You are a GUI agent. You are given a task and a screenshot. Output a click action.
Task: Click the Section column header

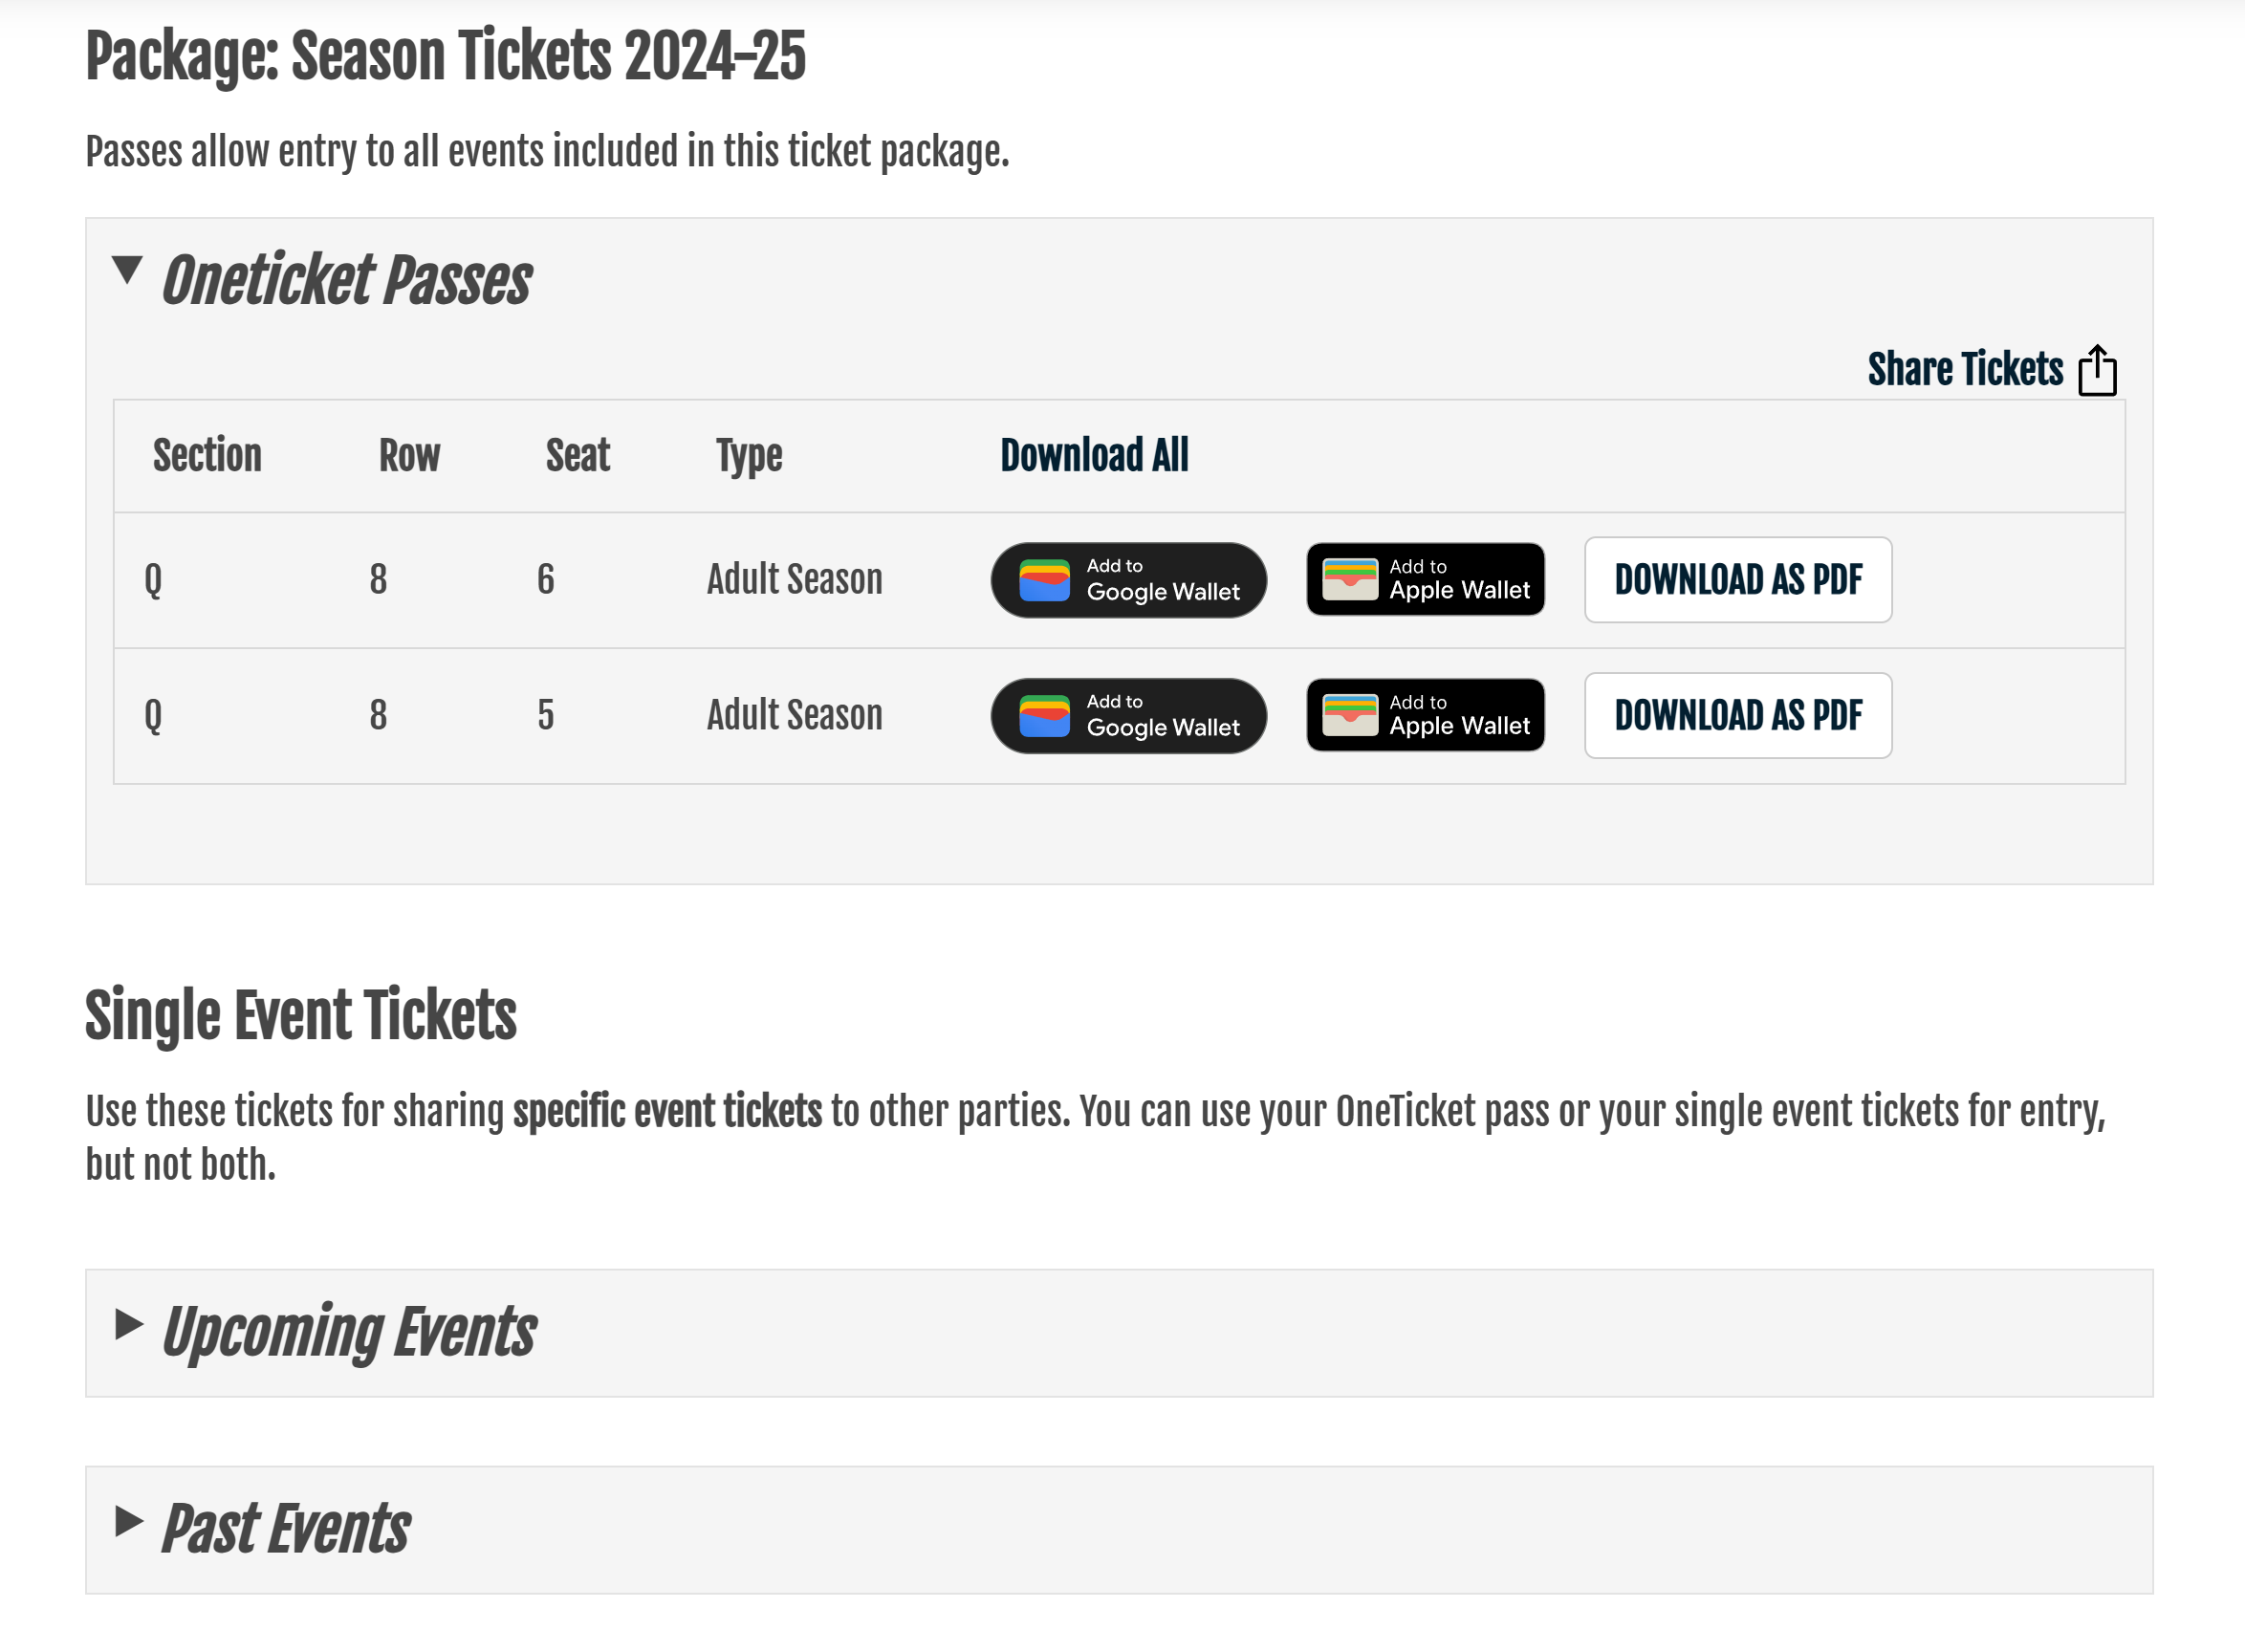click(207, 456)
